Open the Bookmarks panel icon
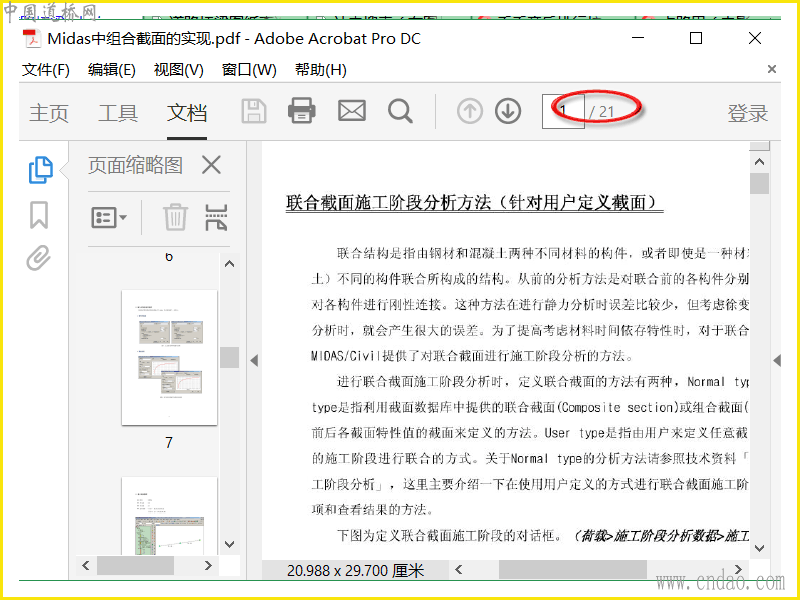The height and width of the screenshot is (600, 800). [39, 214]
